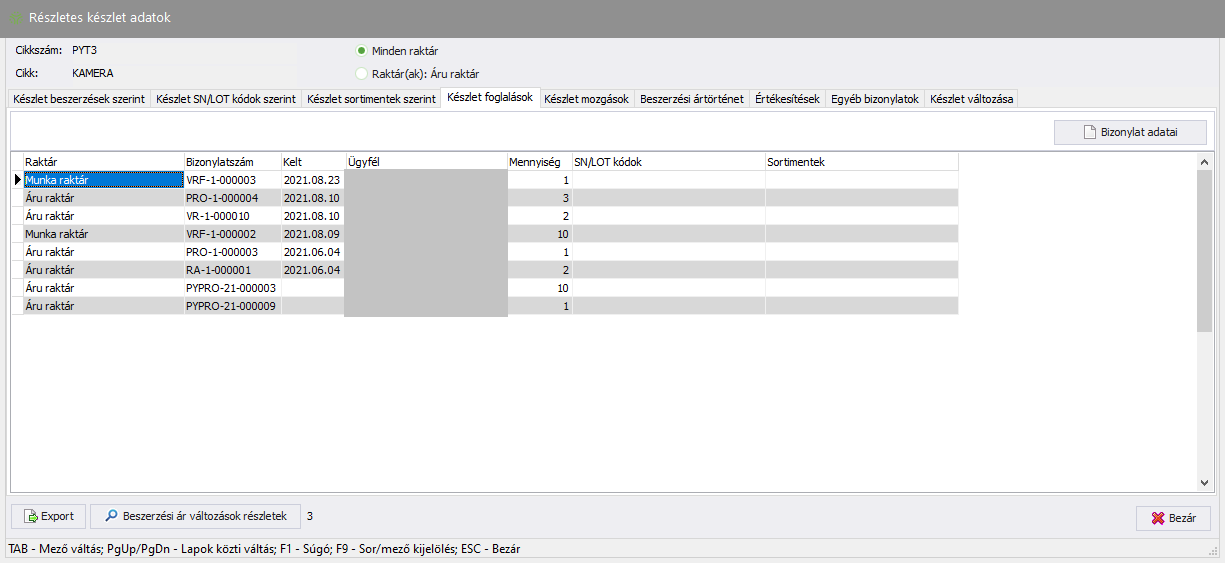Show the Készlet mozgások tab
The image size is (1225, 563).
(586, 99)
